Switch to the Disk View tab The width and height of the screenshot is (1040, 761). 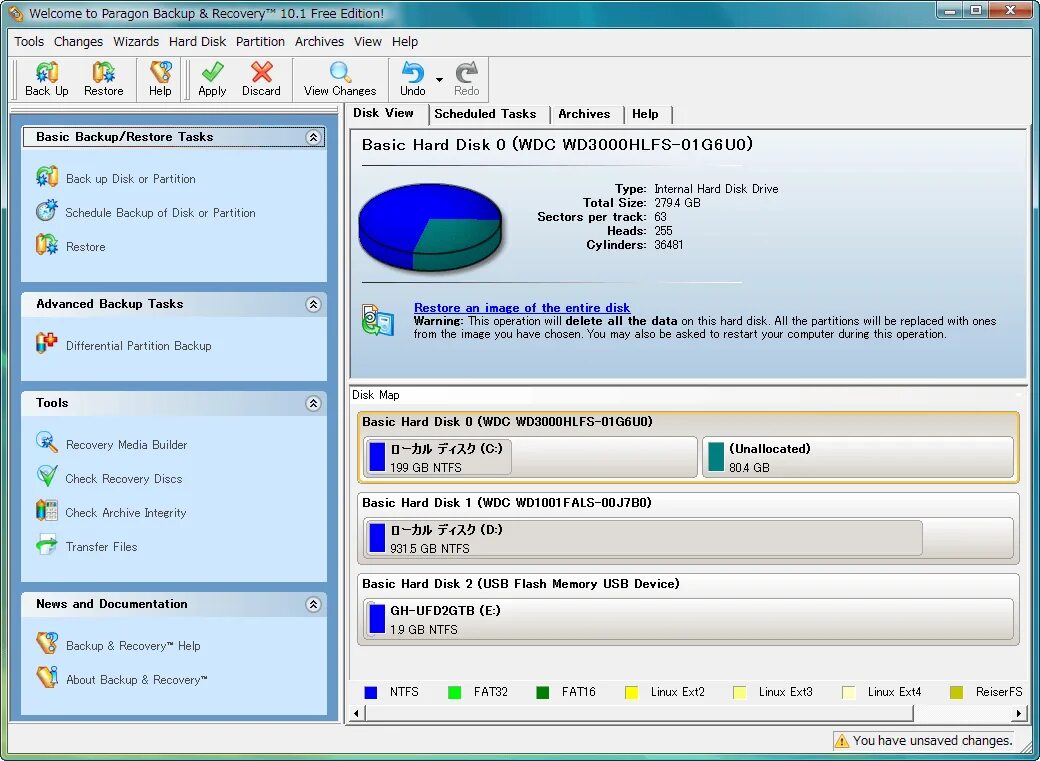[383, 113]
